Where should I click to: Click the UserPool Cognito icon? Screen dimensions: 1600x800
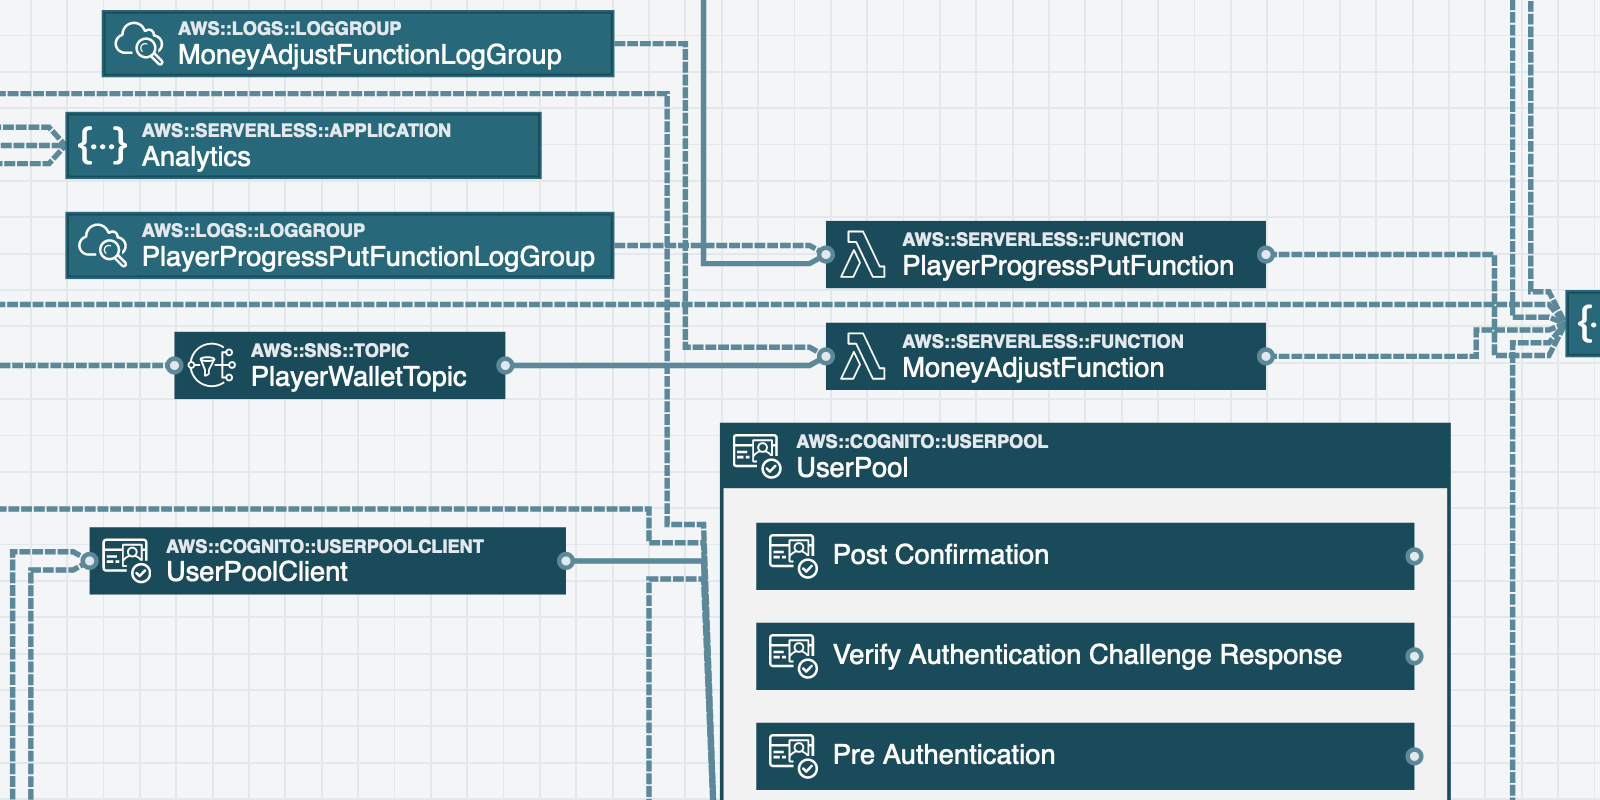757,456
